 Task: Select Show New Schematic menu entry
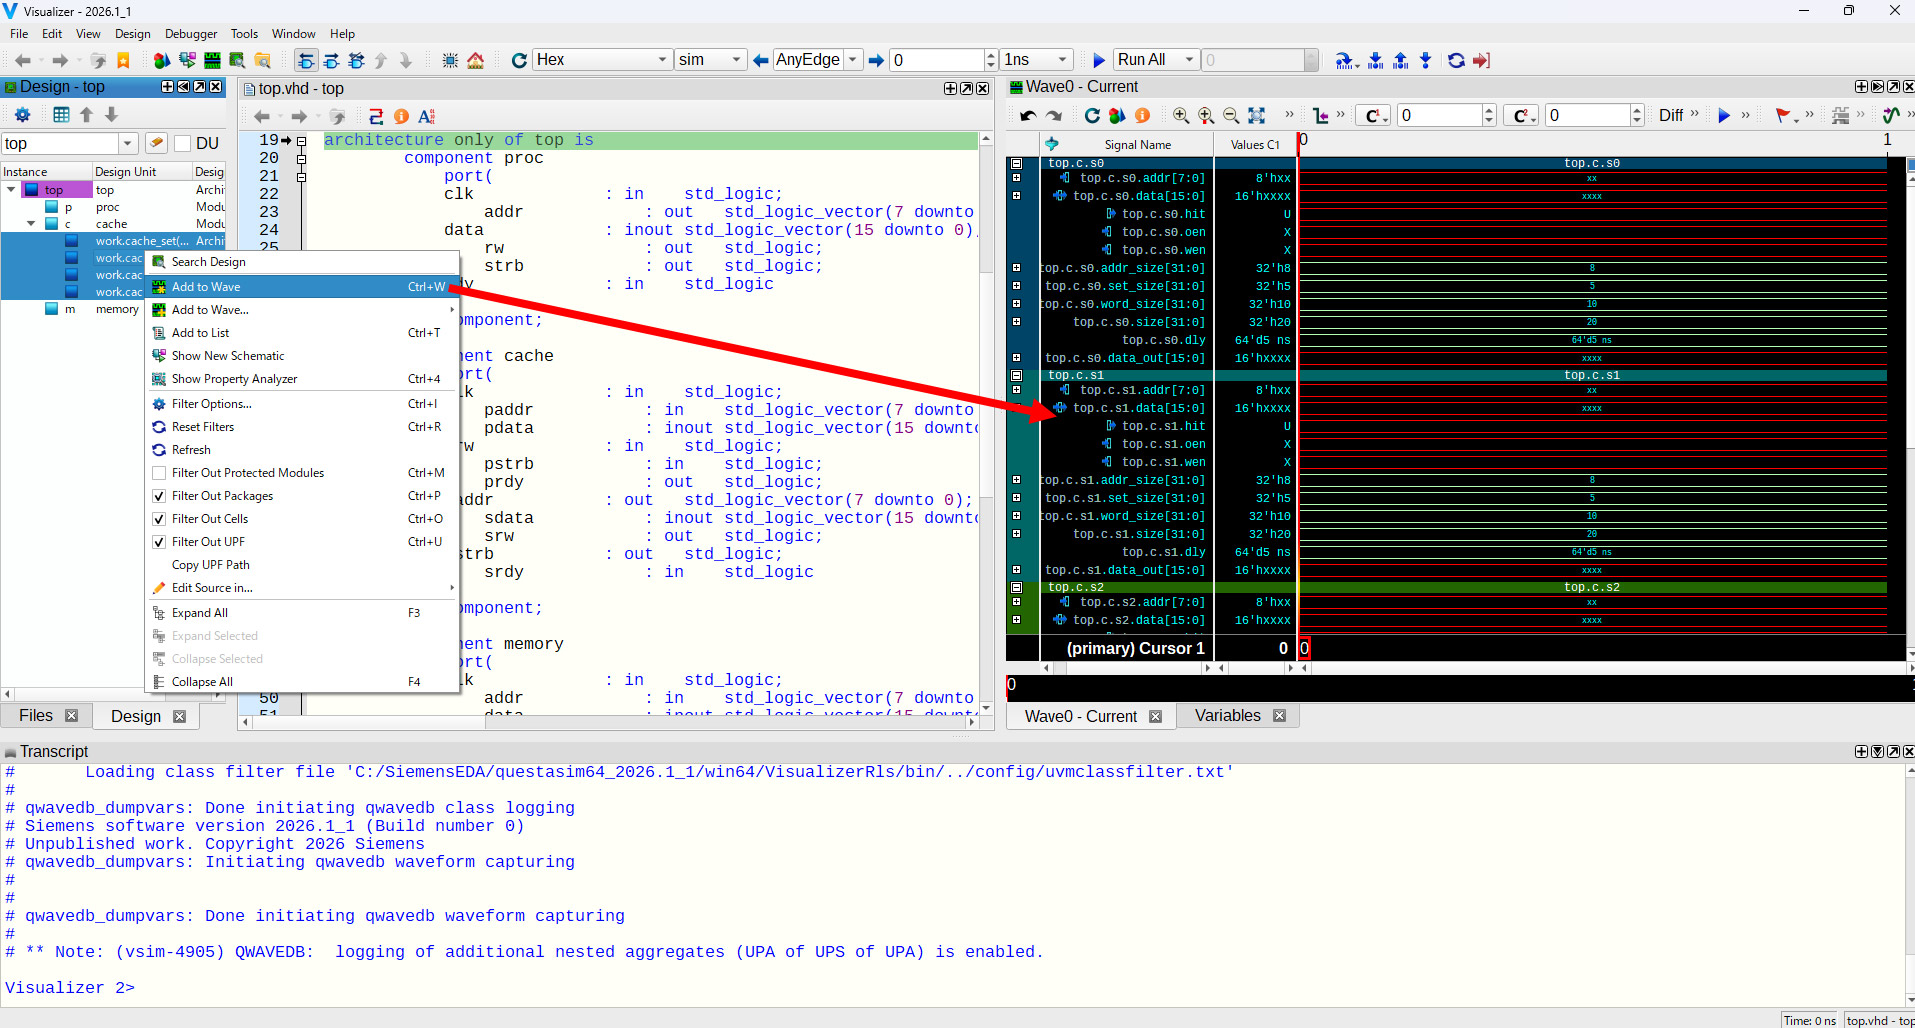(302, 356)
